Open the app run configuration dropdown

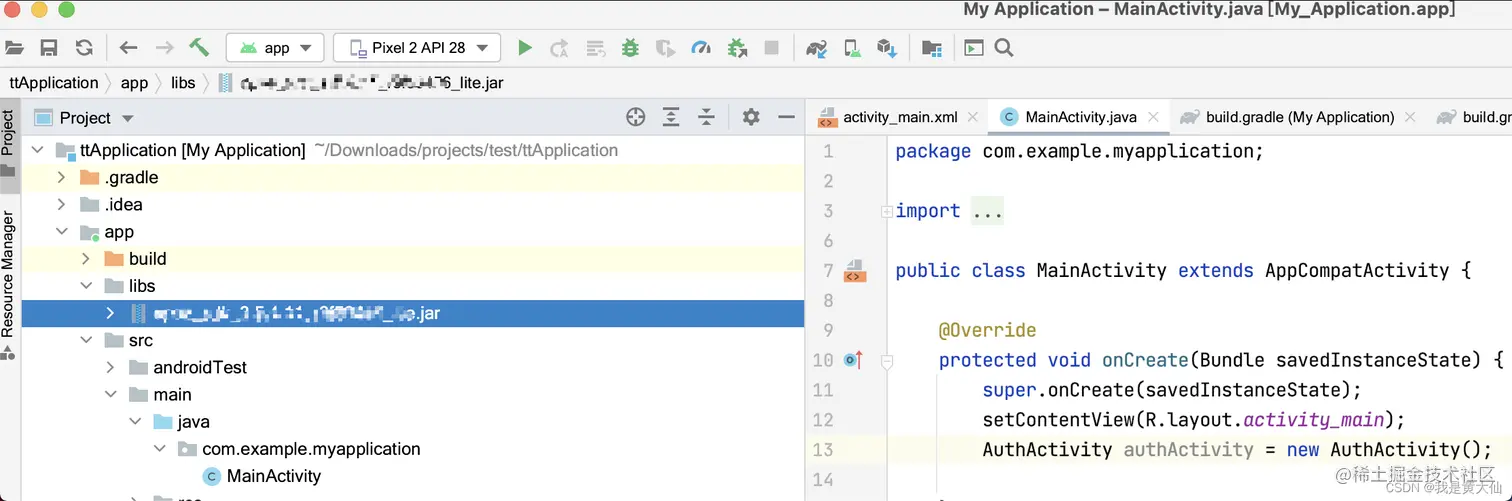tap(275, 48)
